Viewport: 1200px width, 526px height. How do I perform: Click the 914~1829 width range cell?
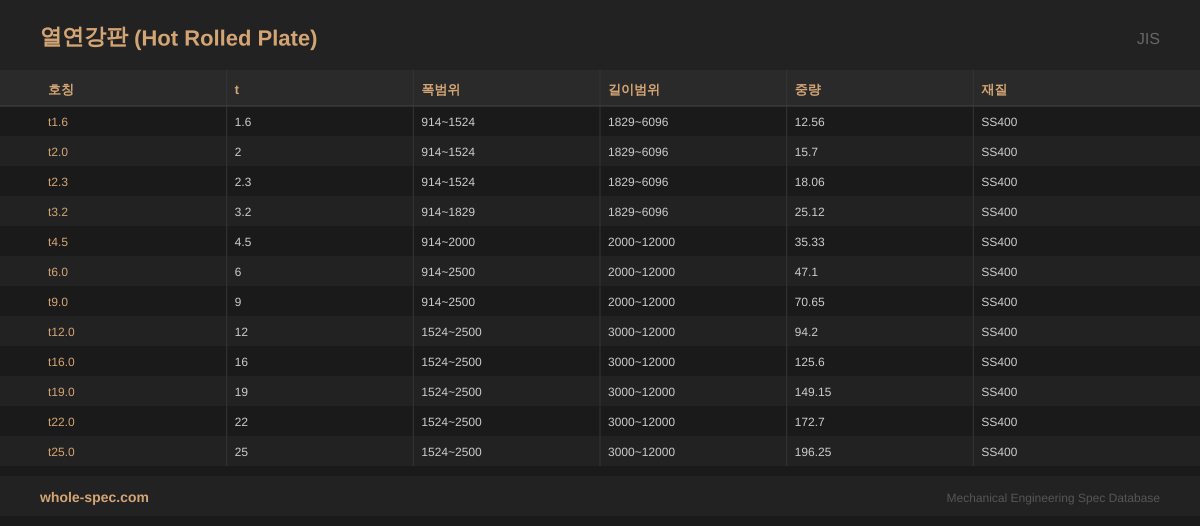(447, 212)
